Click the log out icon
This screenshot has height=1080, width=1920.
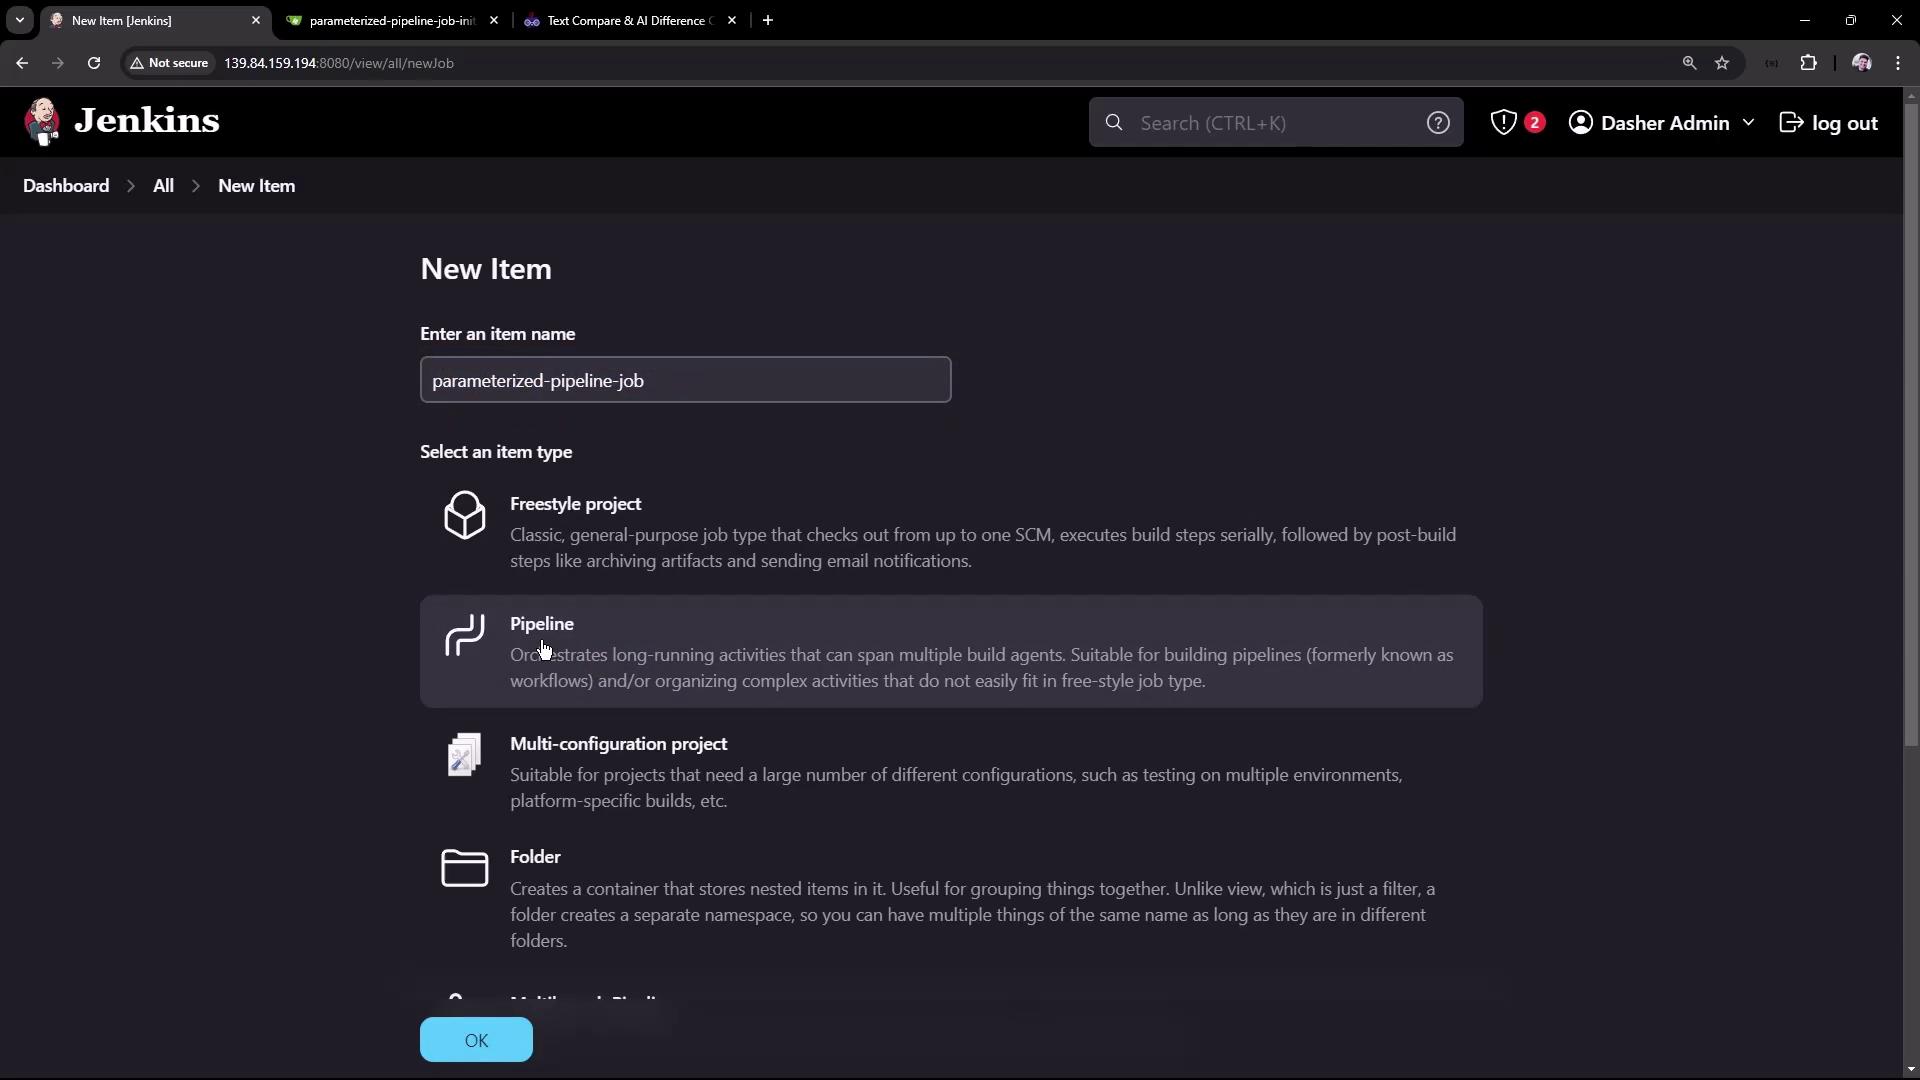(1791, 122)
